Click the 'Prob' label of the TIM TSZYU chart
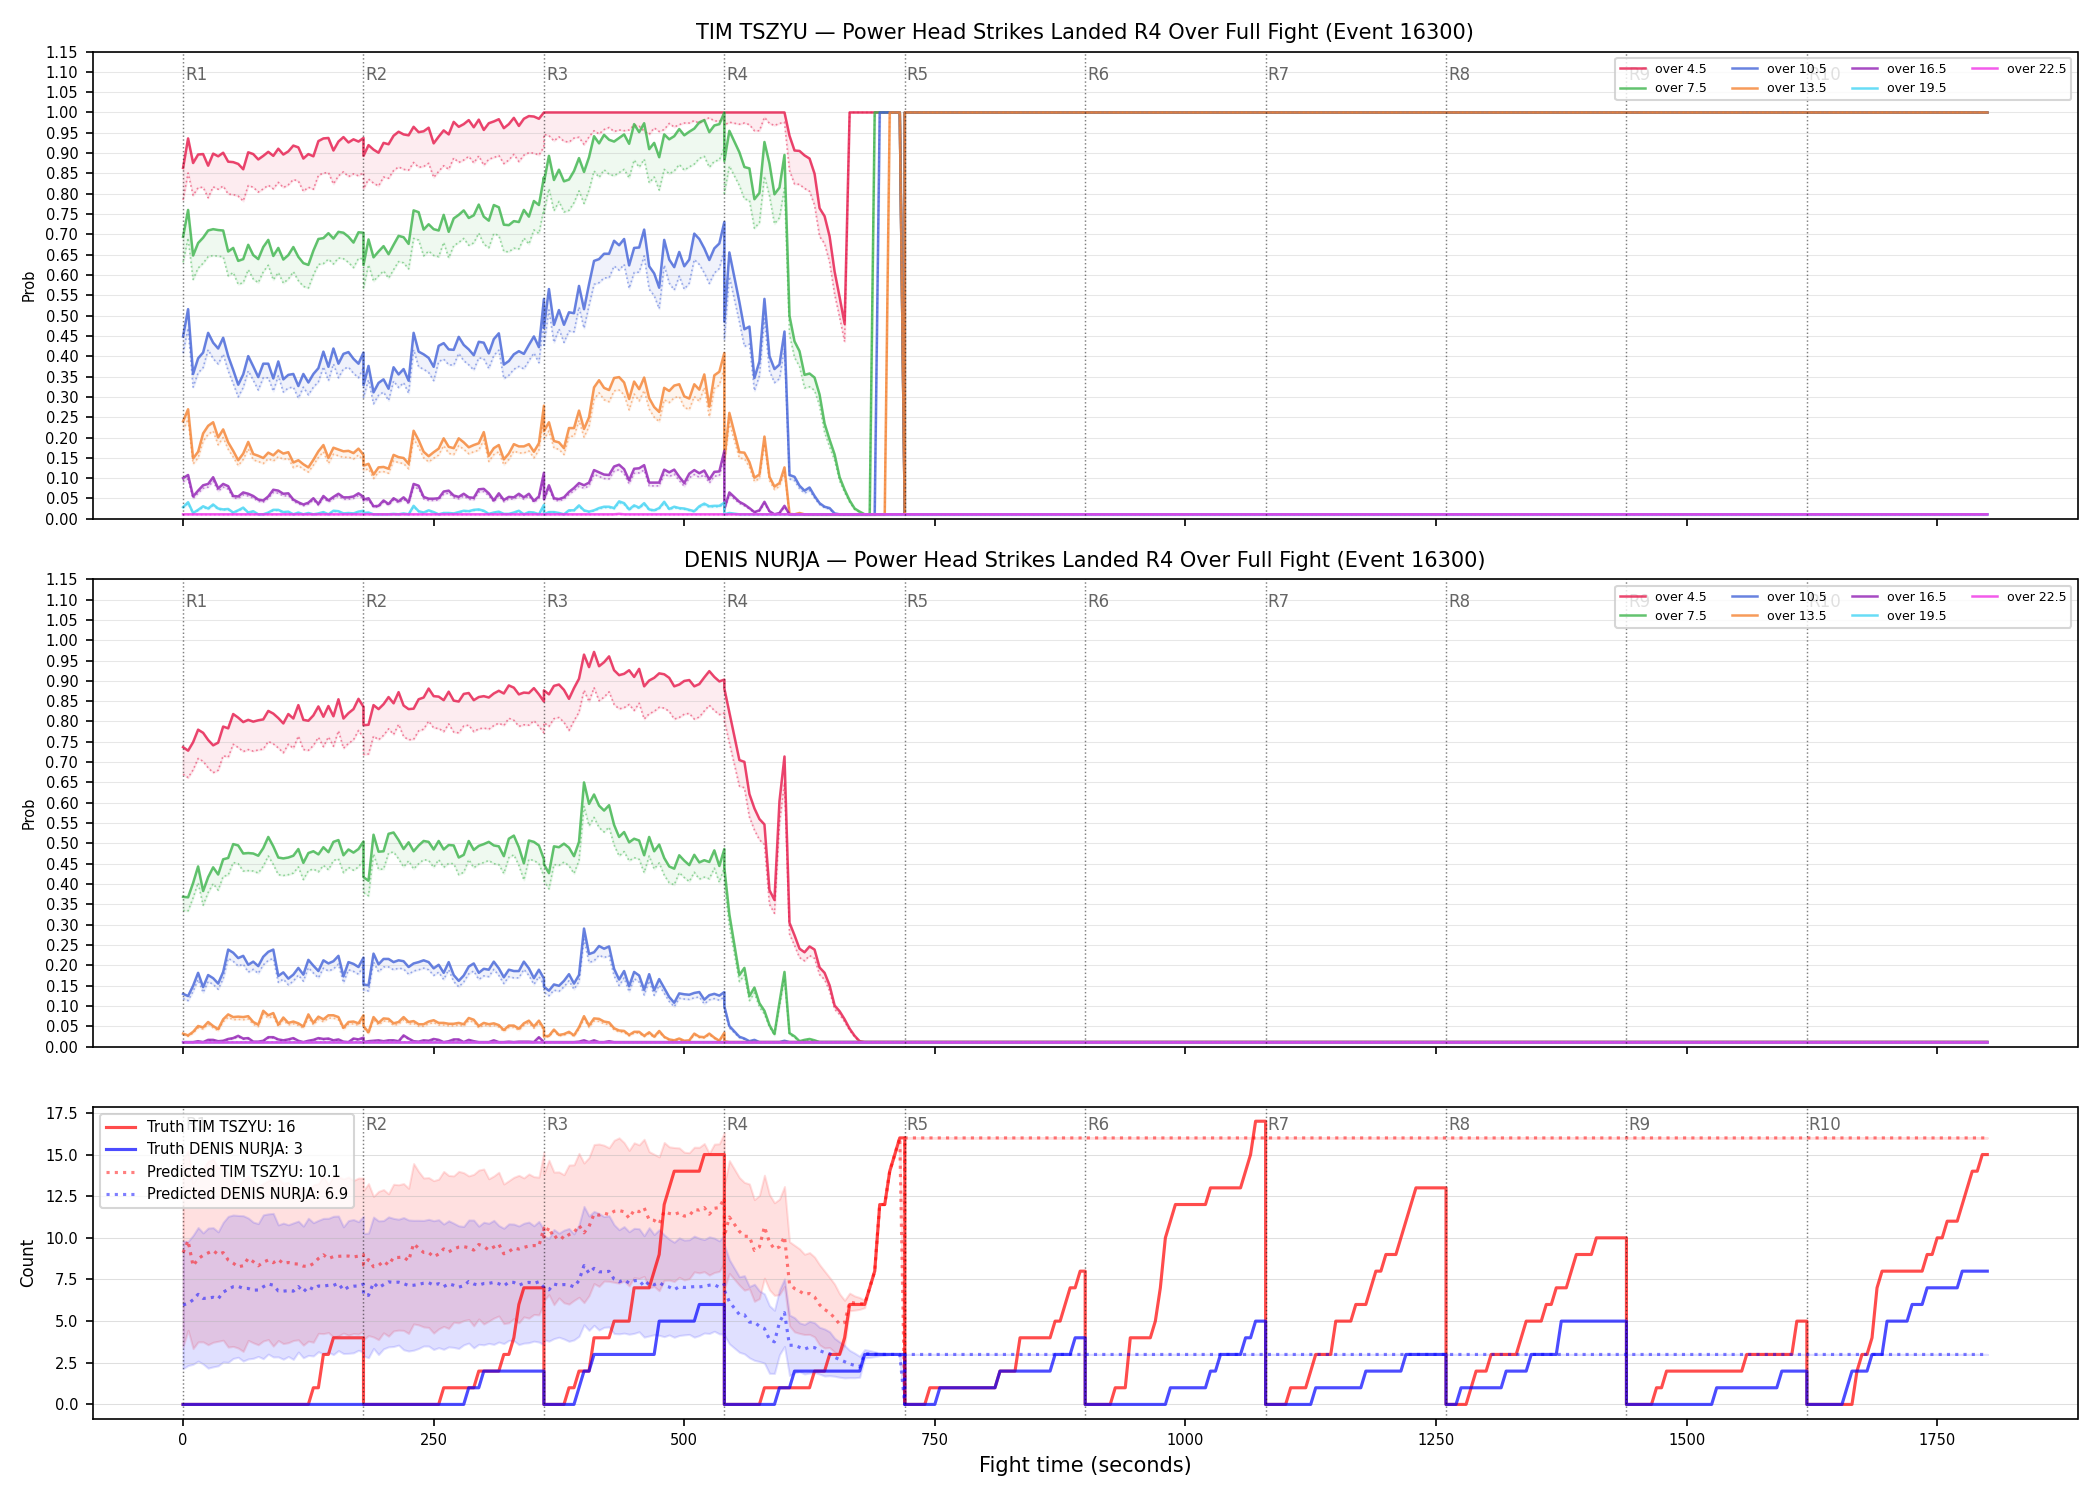Viewport: 2100px width, 1500px height. pyautogui.click(x=28, y=286)
